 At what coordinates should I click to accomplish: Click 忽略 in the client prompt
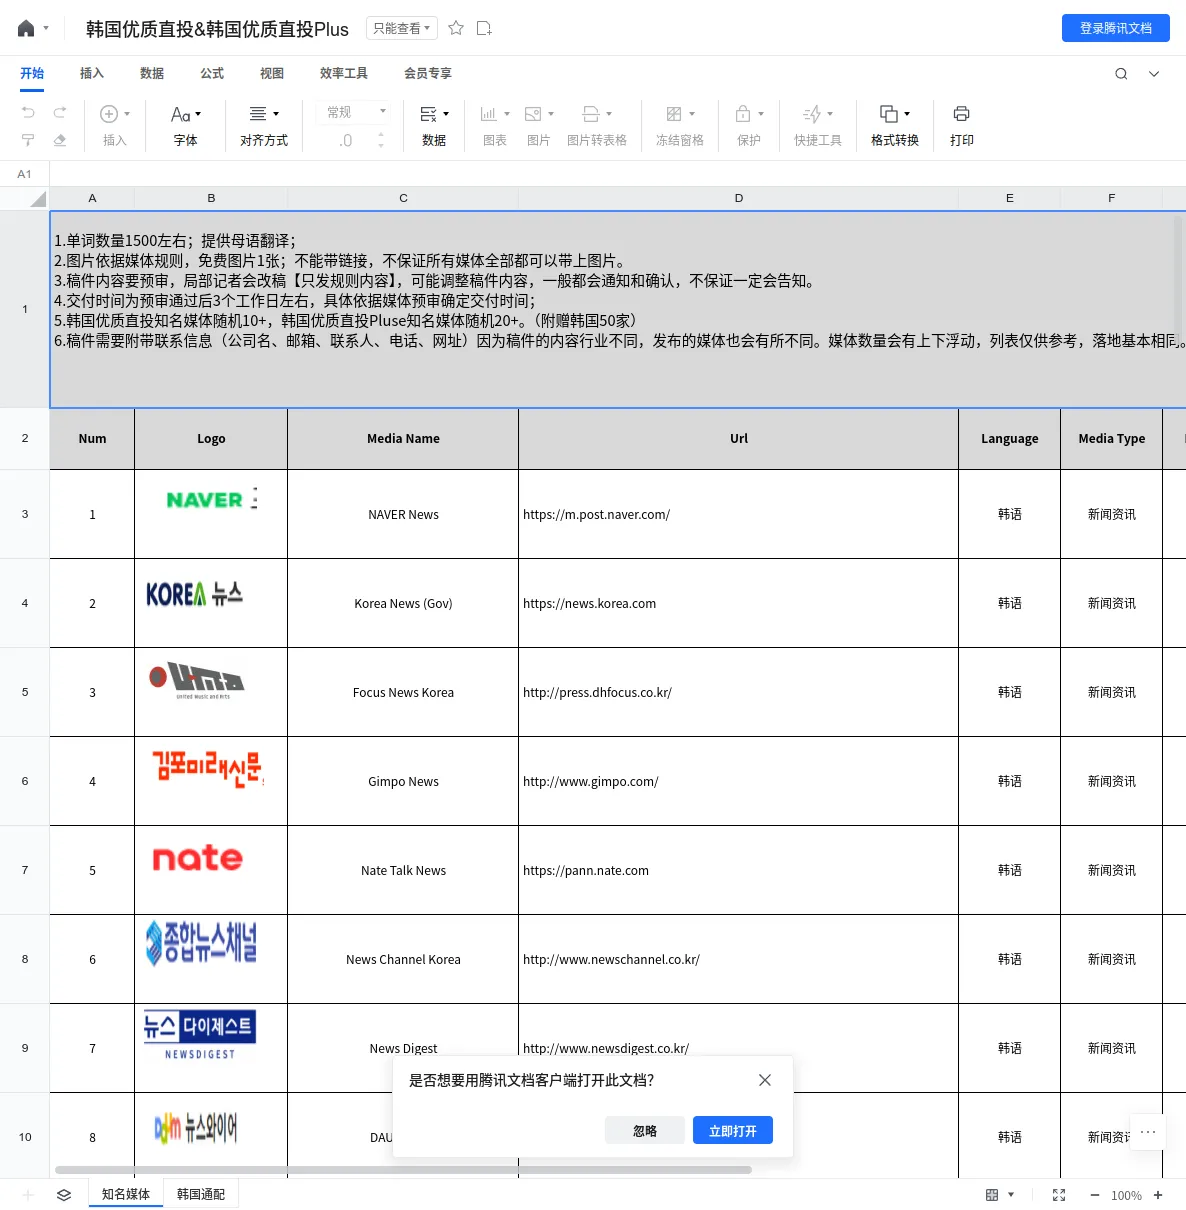point(645,1131)
